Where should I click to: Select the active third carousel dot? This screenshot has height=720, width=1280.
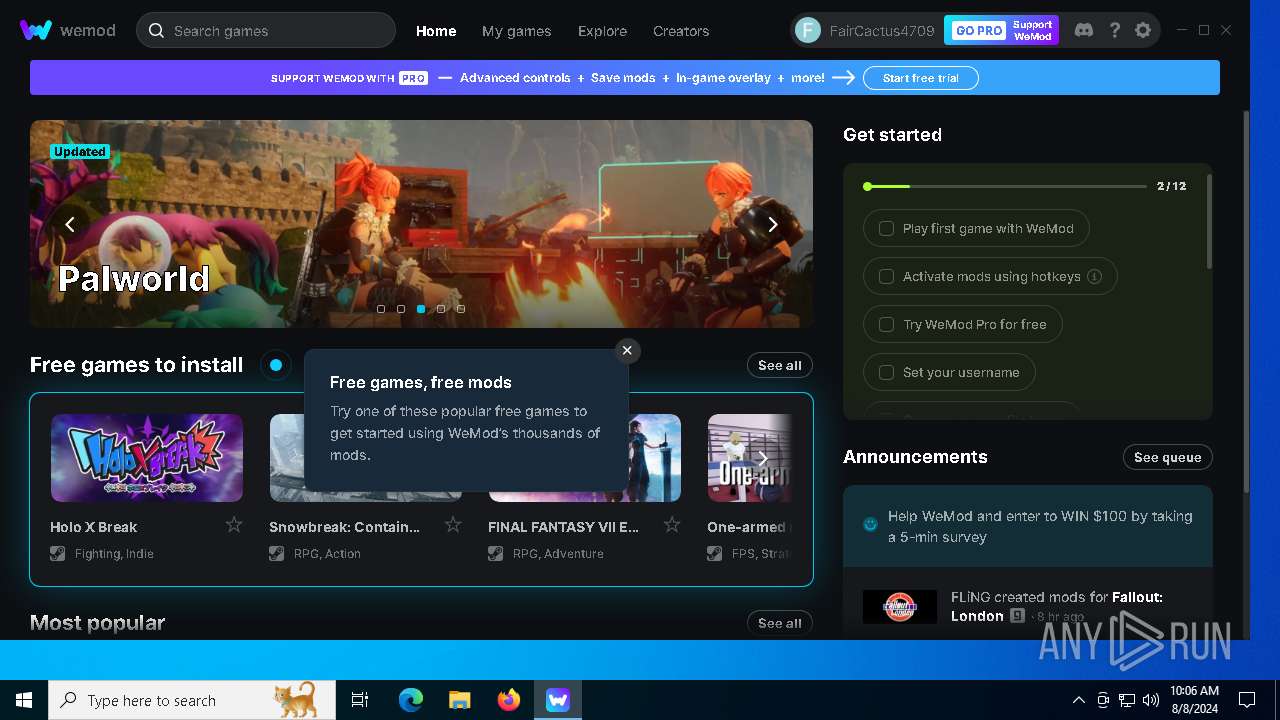[421, 309]
